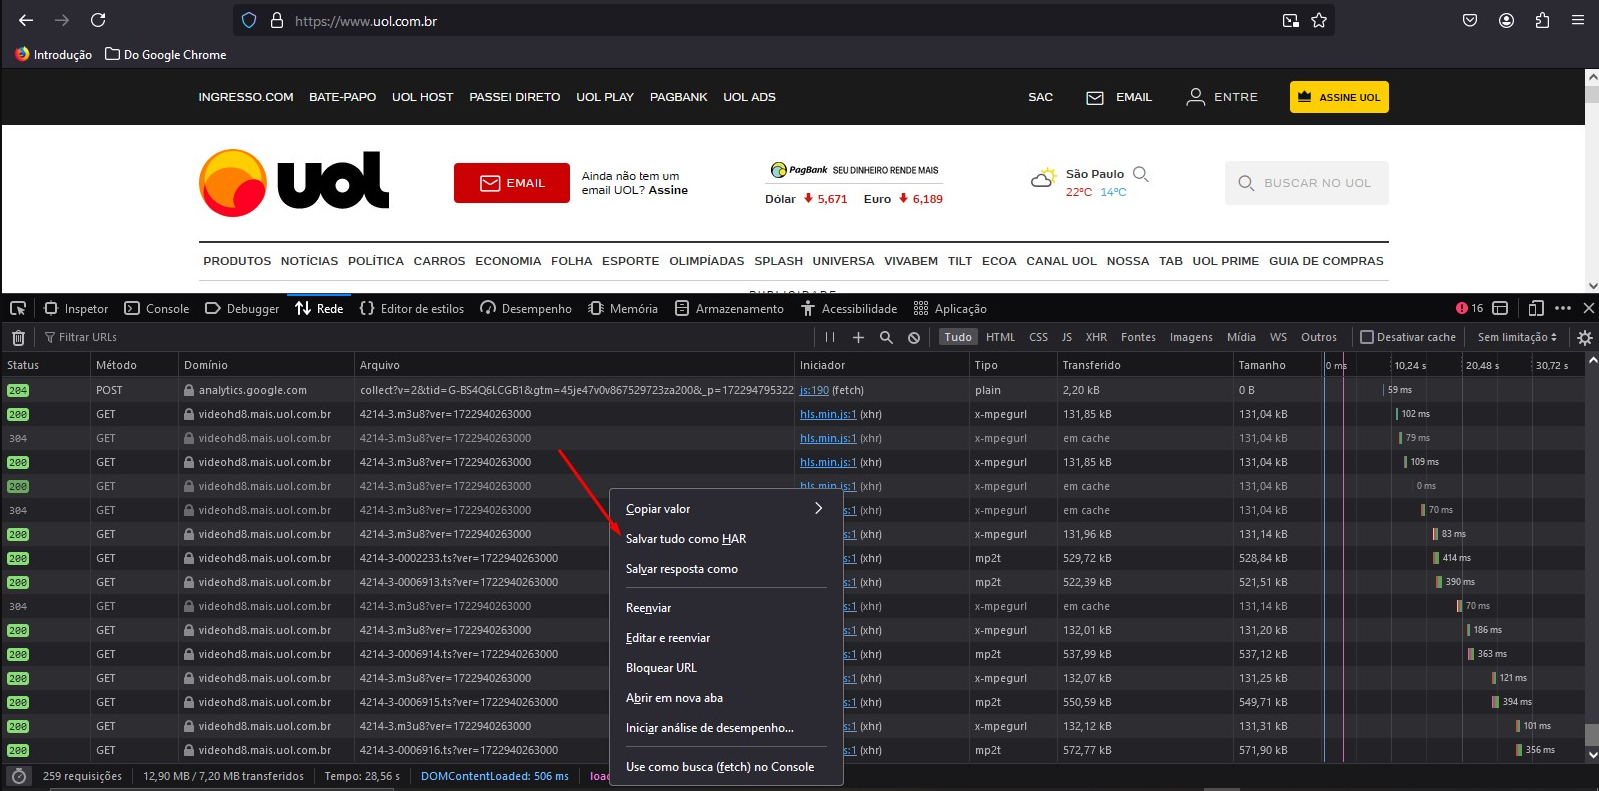Toggle the CSS filter
Screen dimensions: 1599x791
[x=1038, y=337]
